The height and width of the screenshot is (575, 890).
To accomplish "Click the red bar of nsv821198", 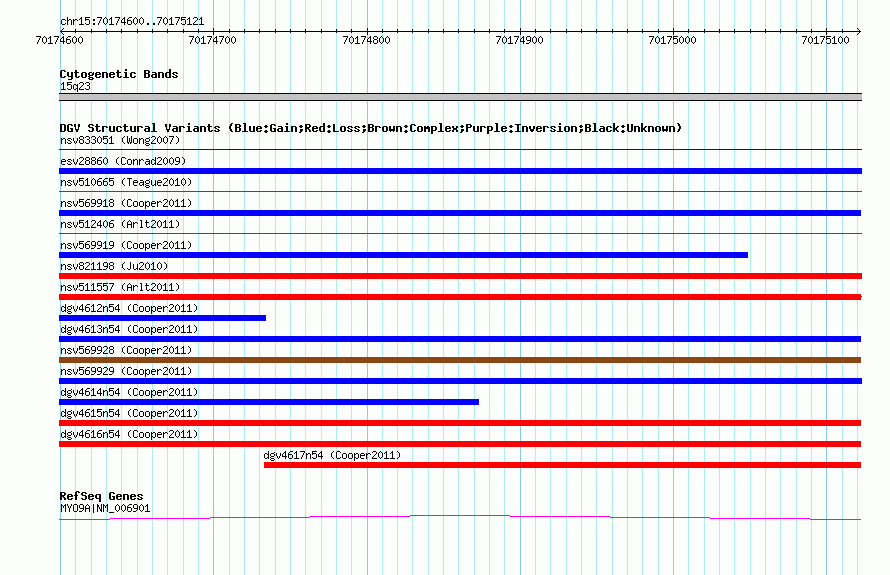I will 460,276.
